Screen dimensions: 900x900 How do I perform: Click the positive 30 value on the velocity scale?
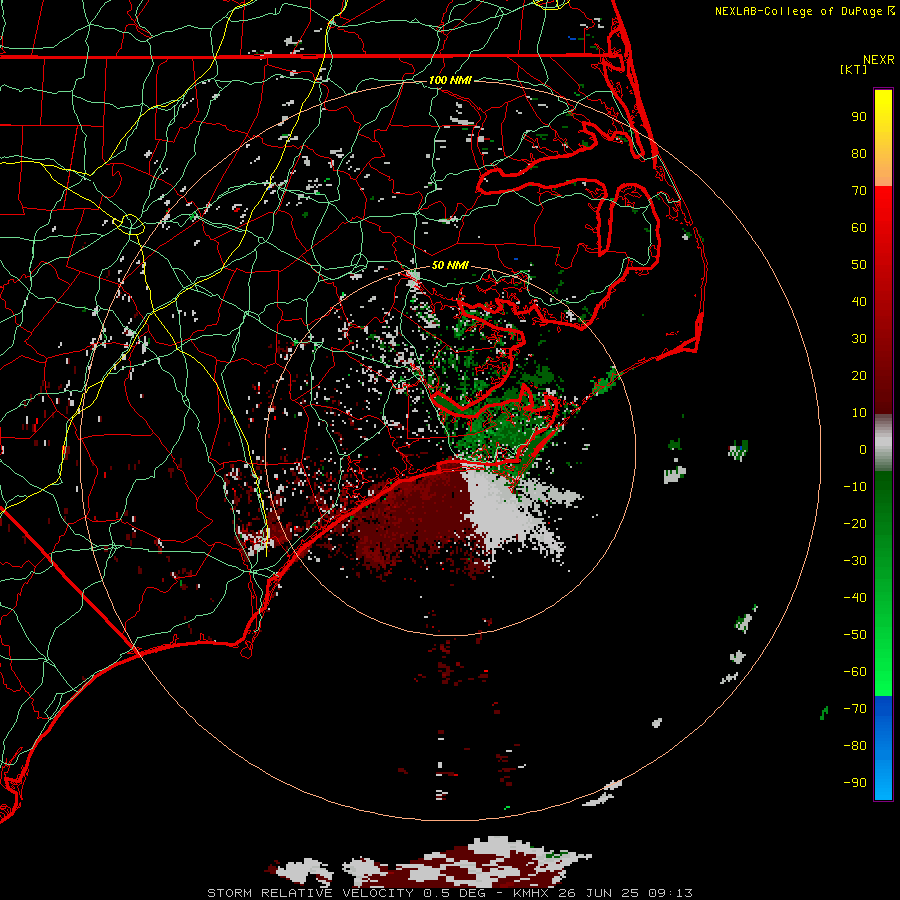point(859,339)
